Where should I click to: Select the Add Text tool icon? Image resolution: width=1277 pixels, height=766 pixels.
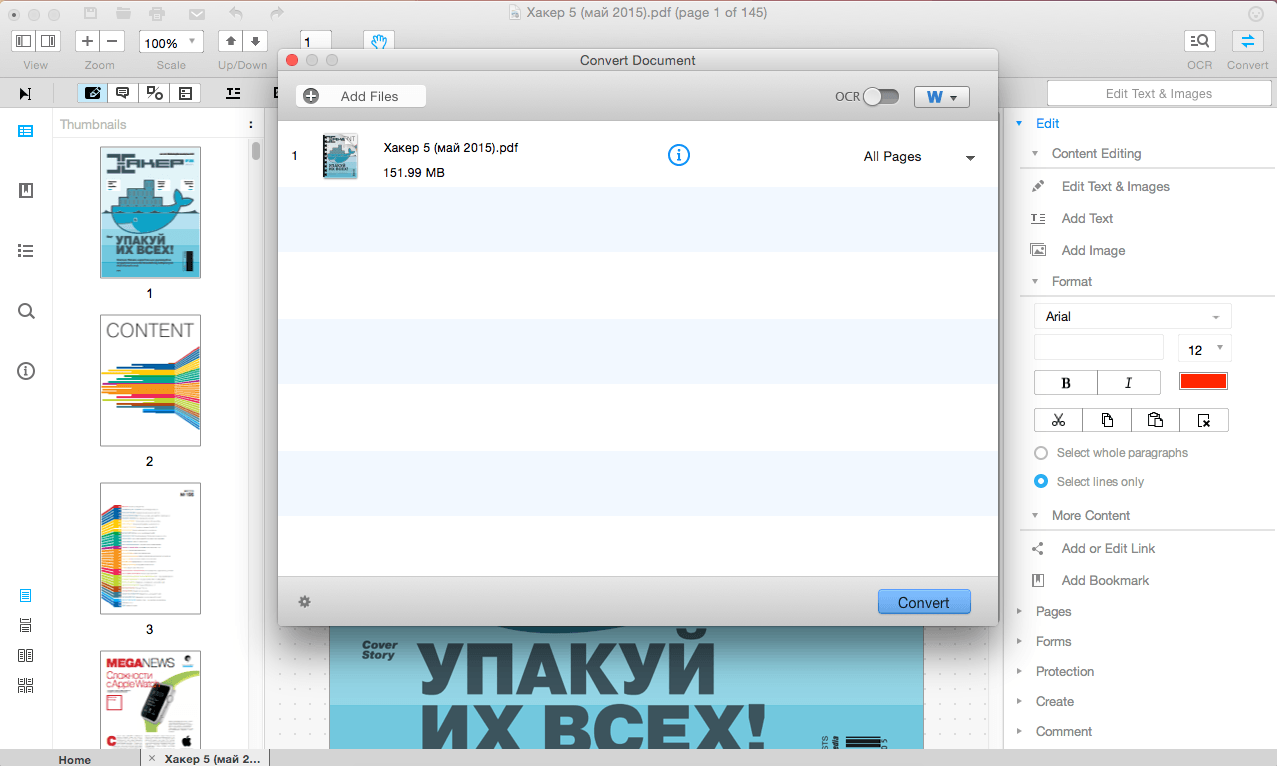click(x=233, y=93)
